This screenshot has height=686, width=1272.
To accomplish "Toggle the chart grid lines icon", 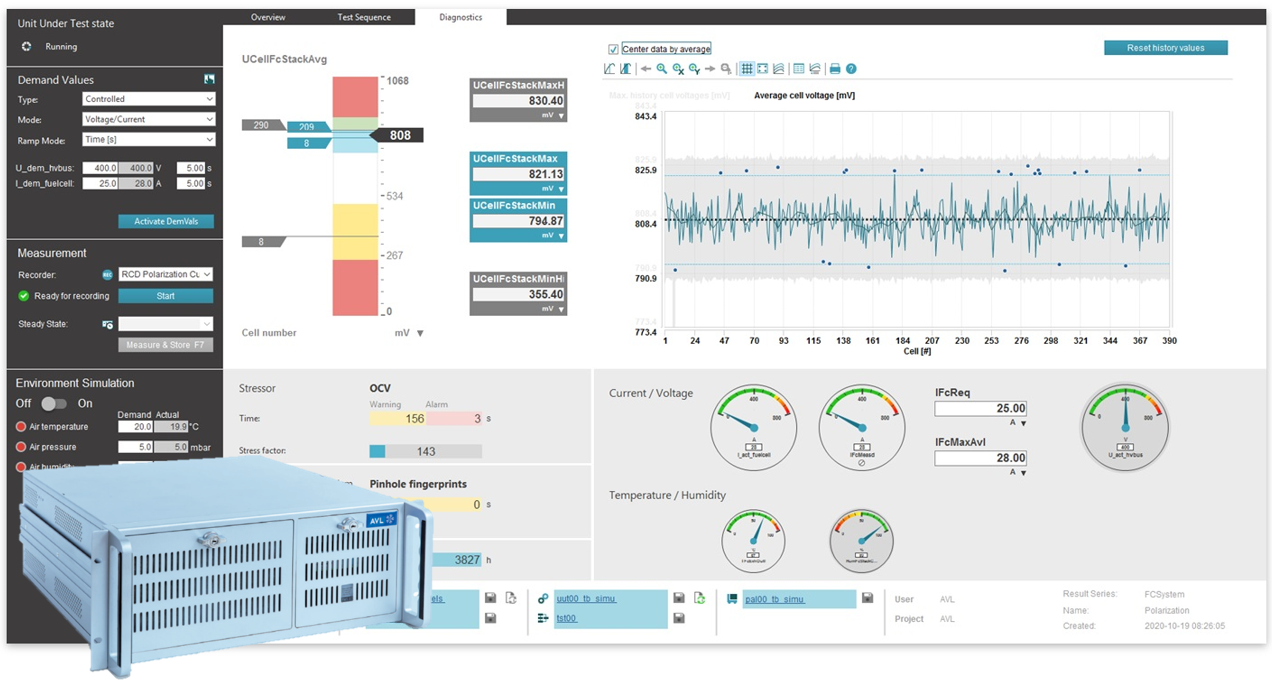I will (746, 69).
